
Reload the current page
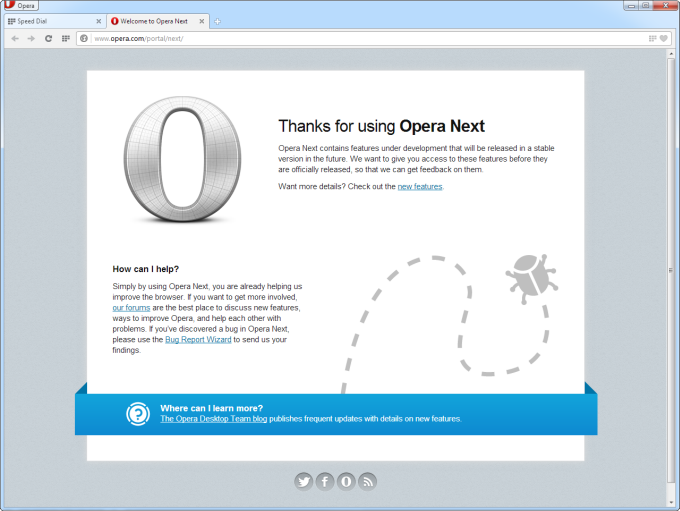[49, 39]
